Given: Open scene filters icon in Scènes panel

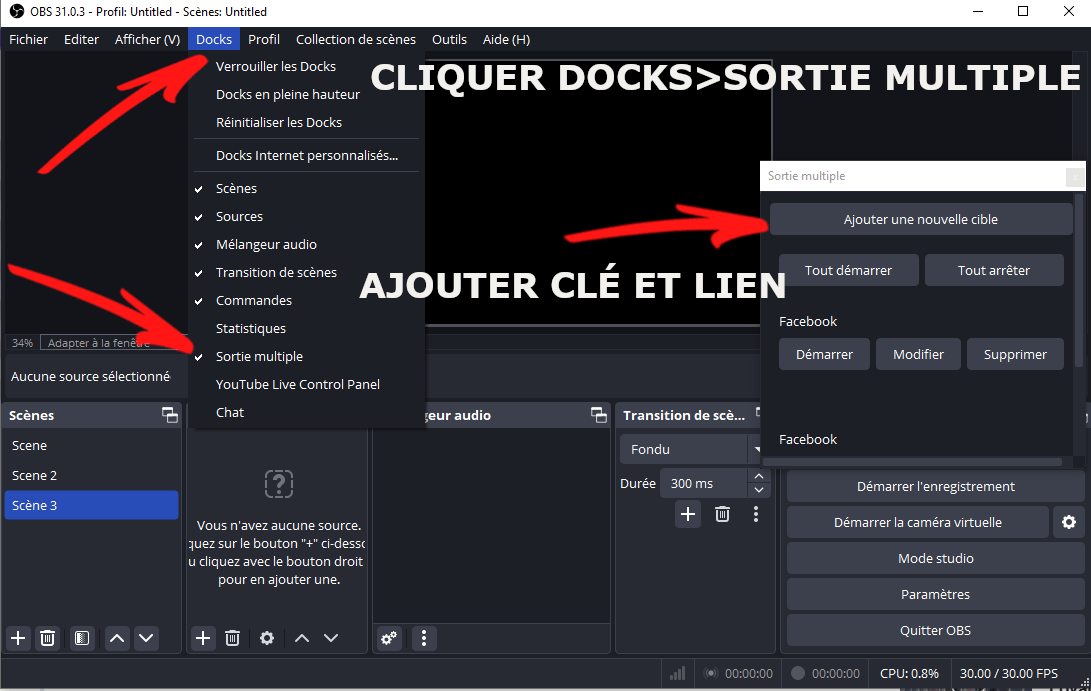Looking at the screenshot, I should 82,638.
